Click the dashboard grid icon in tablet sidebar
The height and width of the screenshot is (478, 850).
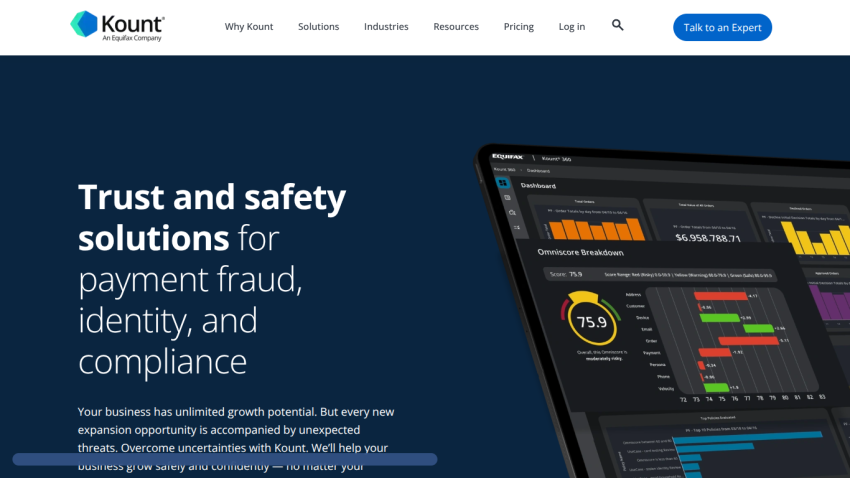(x=503, y=183)
